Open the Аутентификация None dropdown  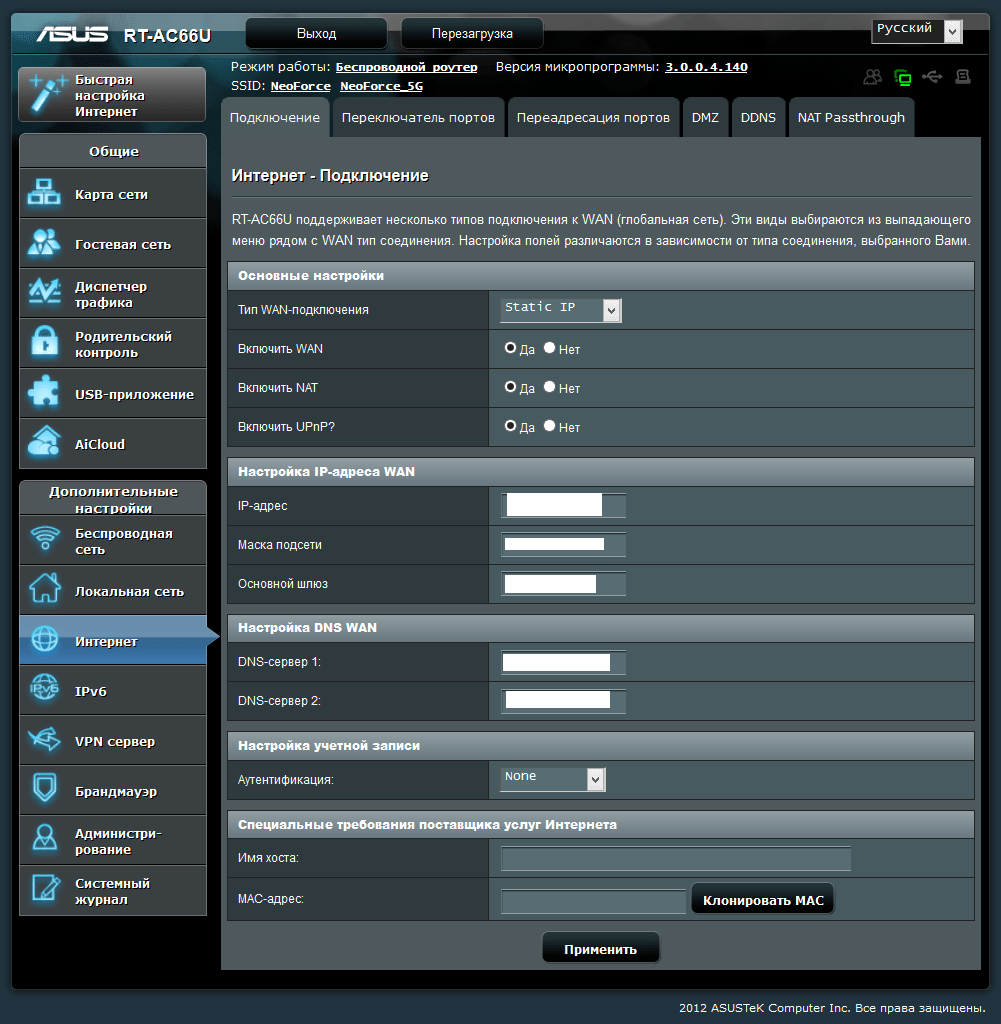click(553, 778)
